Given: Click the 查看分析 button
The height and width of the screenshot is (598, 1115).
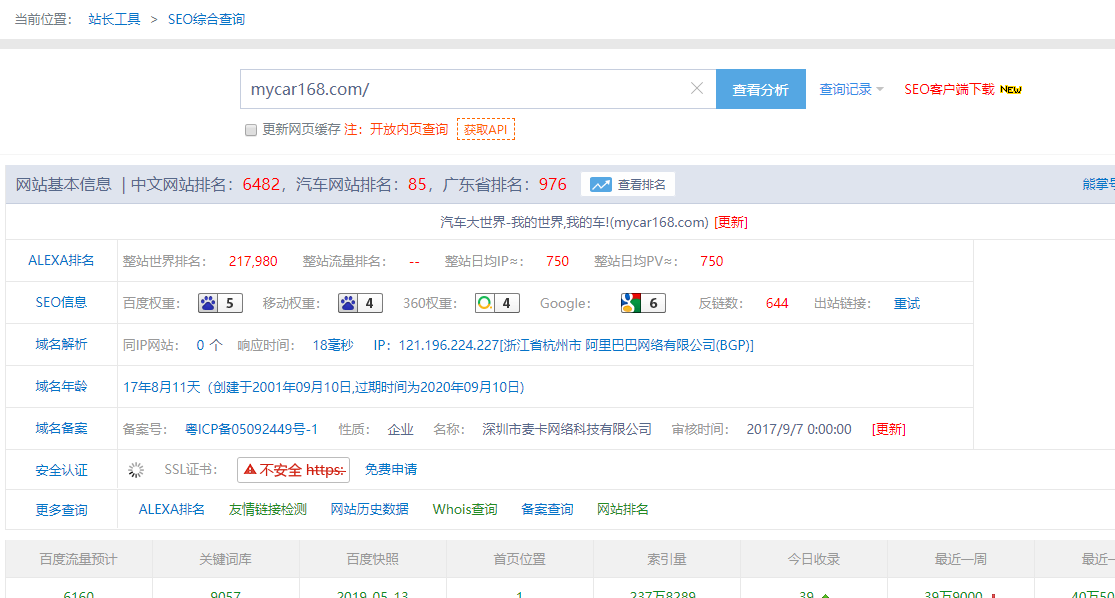Looking at the screenshot, I should [x=760, y=89].
